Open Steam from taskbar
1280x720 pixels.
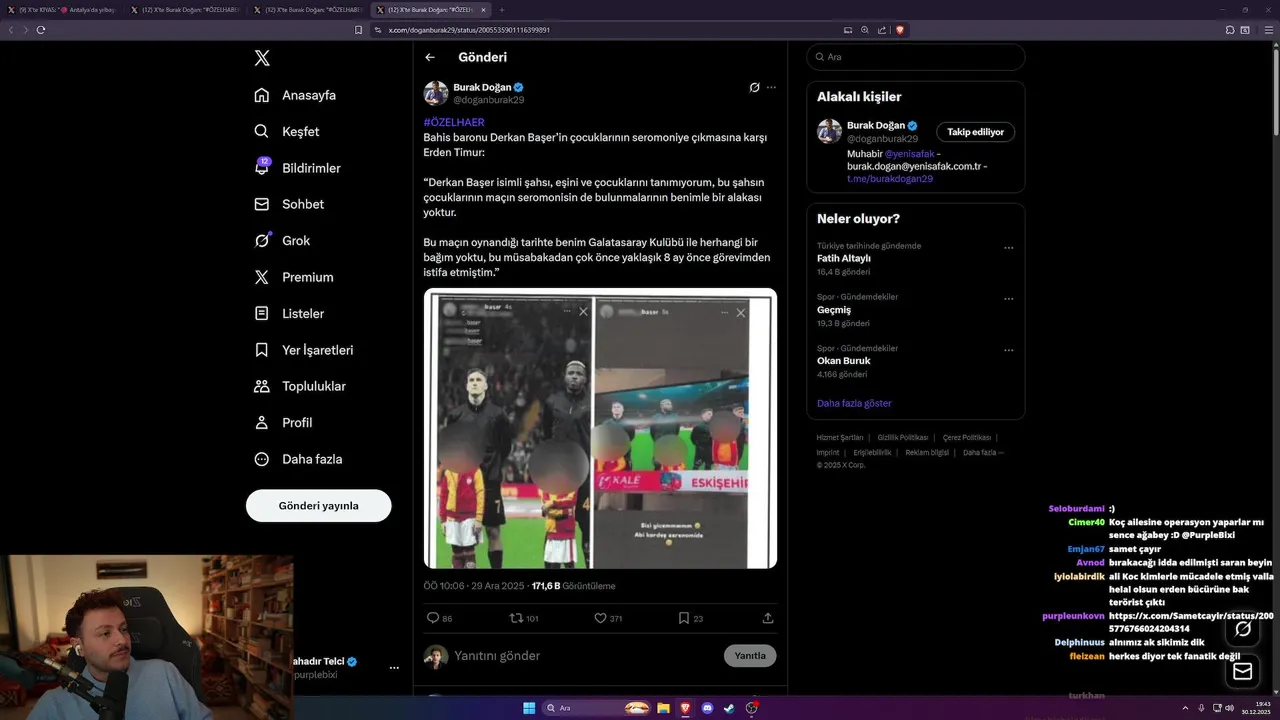coord(729,708)
